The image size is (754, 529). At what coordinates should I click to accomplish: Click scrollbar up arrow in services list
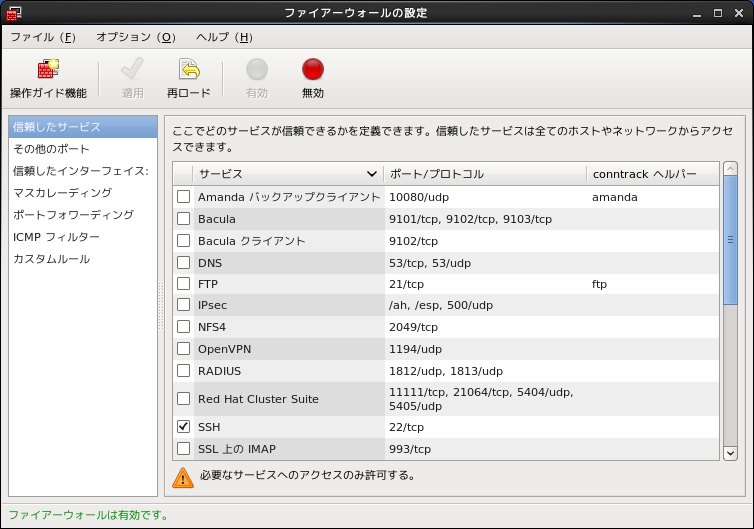pyautogui.click(x=730, y=169)
